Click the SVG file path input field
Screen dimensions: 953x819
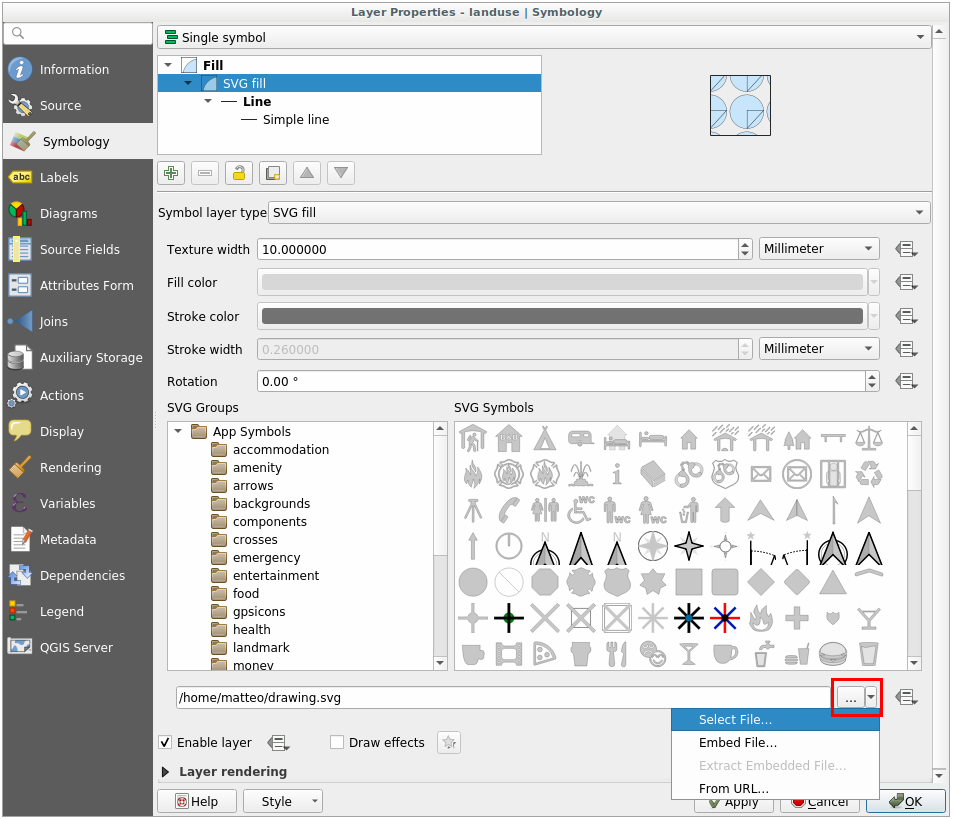click(x=500, y=697)
